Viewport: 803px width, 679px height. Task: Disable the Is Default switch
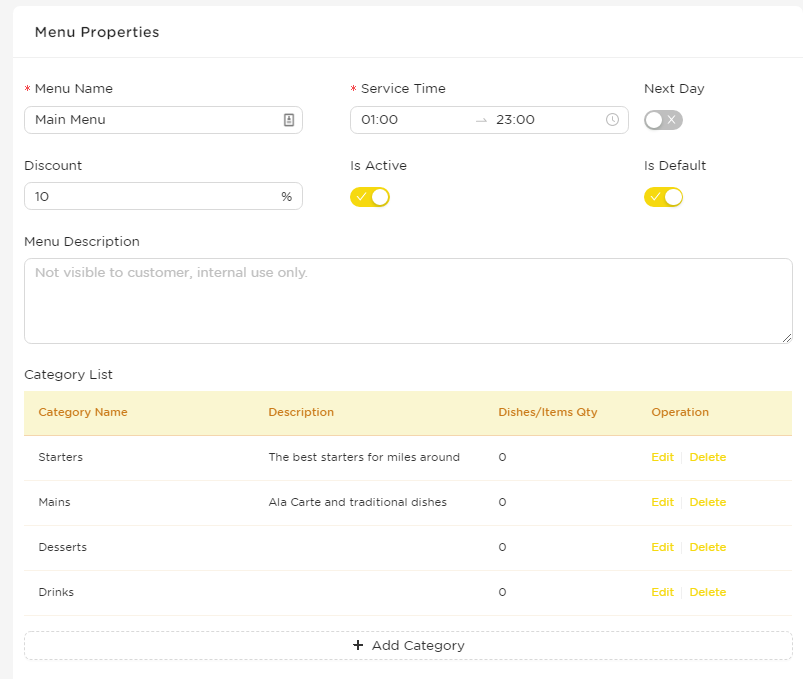coord(663,197)
